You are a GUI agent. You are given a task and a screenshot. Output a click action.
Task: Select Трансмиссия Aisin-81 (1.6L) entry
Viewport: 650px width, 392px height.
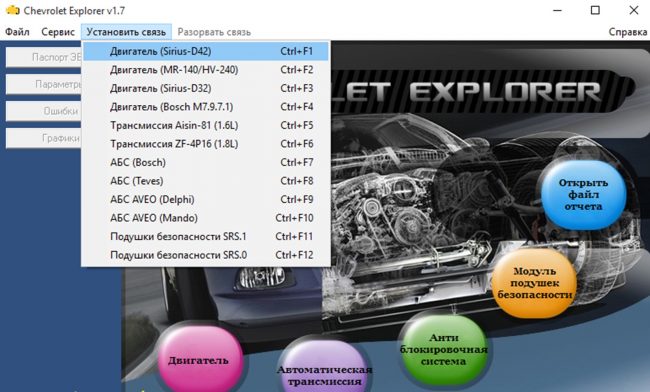pyautogui.click(x=206, y=125)
